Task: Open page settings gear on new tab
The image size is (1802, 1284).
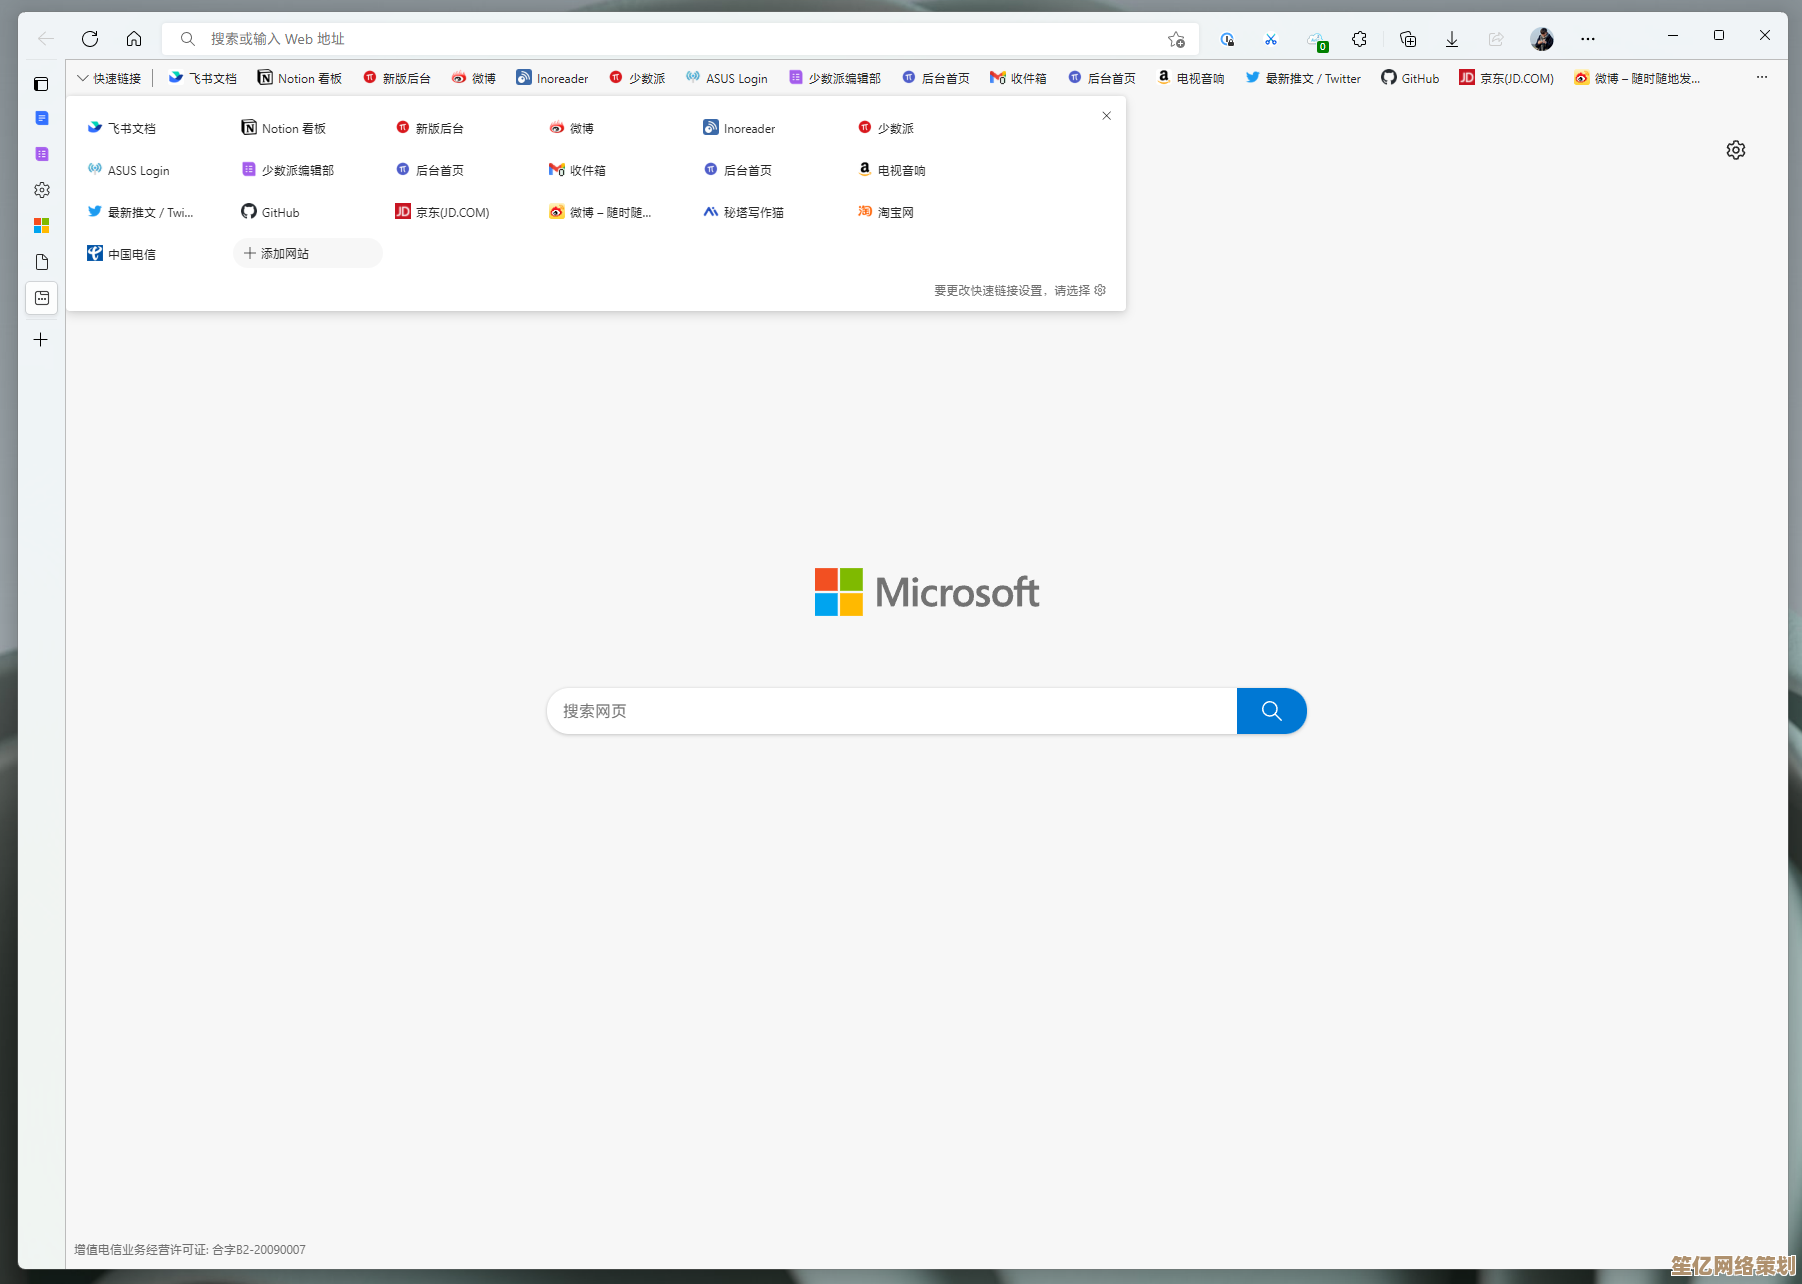Action: tap(1735, 150)
